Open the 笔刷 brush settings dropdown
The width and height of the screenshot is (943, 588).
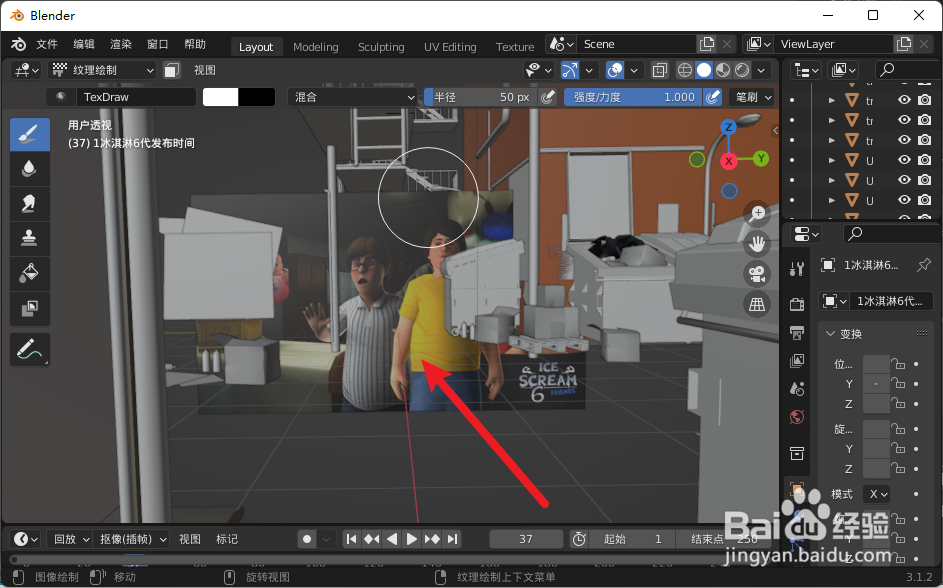[x=751, y=97]
